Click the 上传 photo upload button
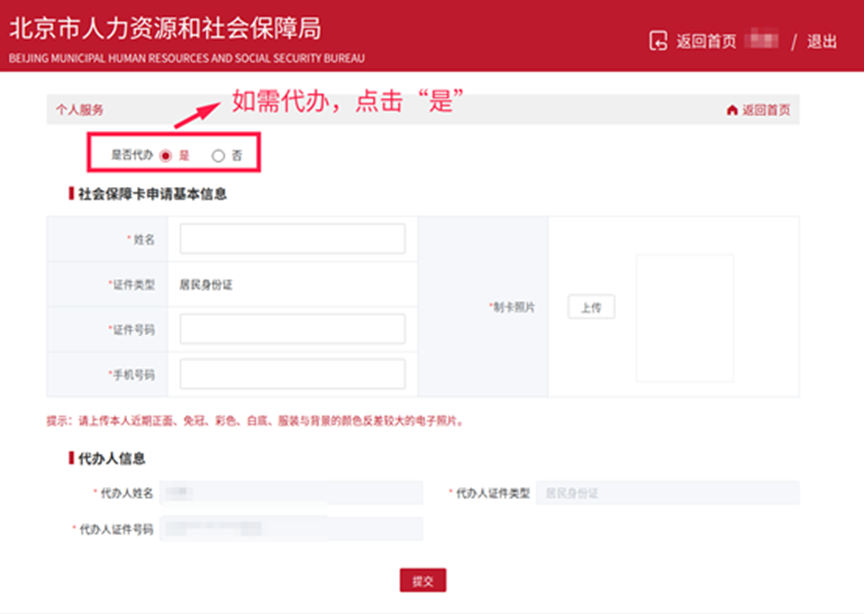The height and width of the screenshot is (614, 864). [x=591, y=307]
